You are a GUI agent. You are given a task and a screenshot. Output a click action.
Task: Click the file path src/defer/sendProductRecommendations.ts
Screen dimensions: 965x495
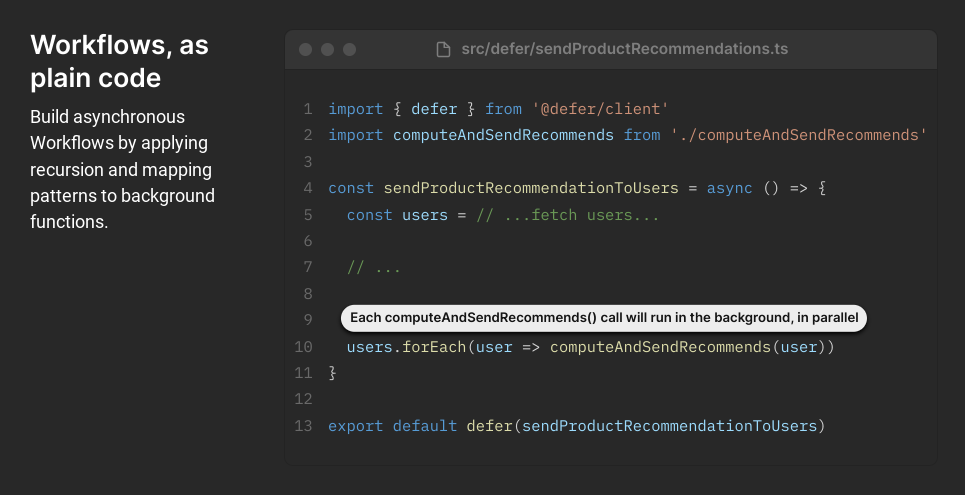pos(625,49)
